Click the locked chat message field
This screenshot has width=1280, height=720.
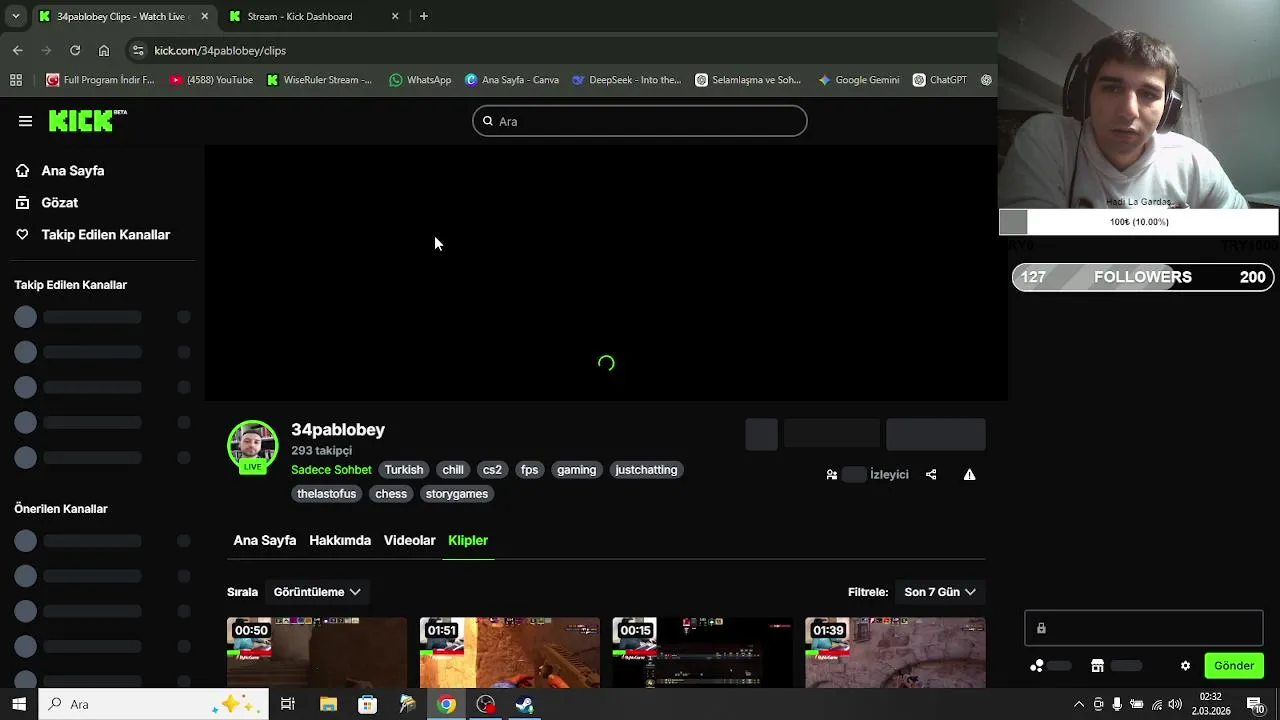coord(1144,628)
